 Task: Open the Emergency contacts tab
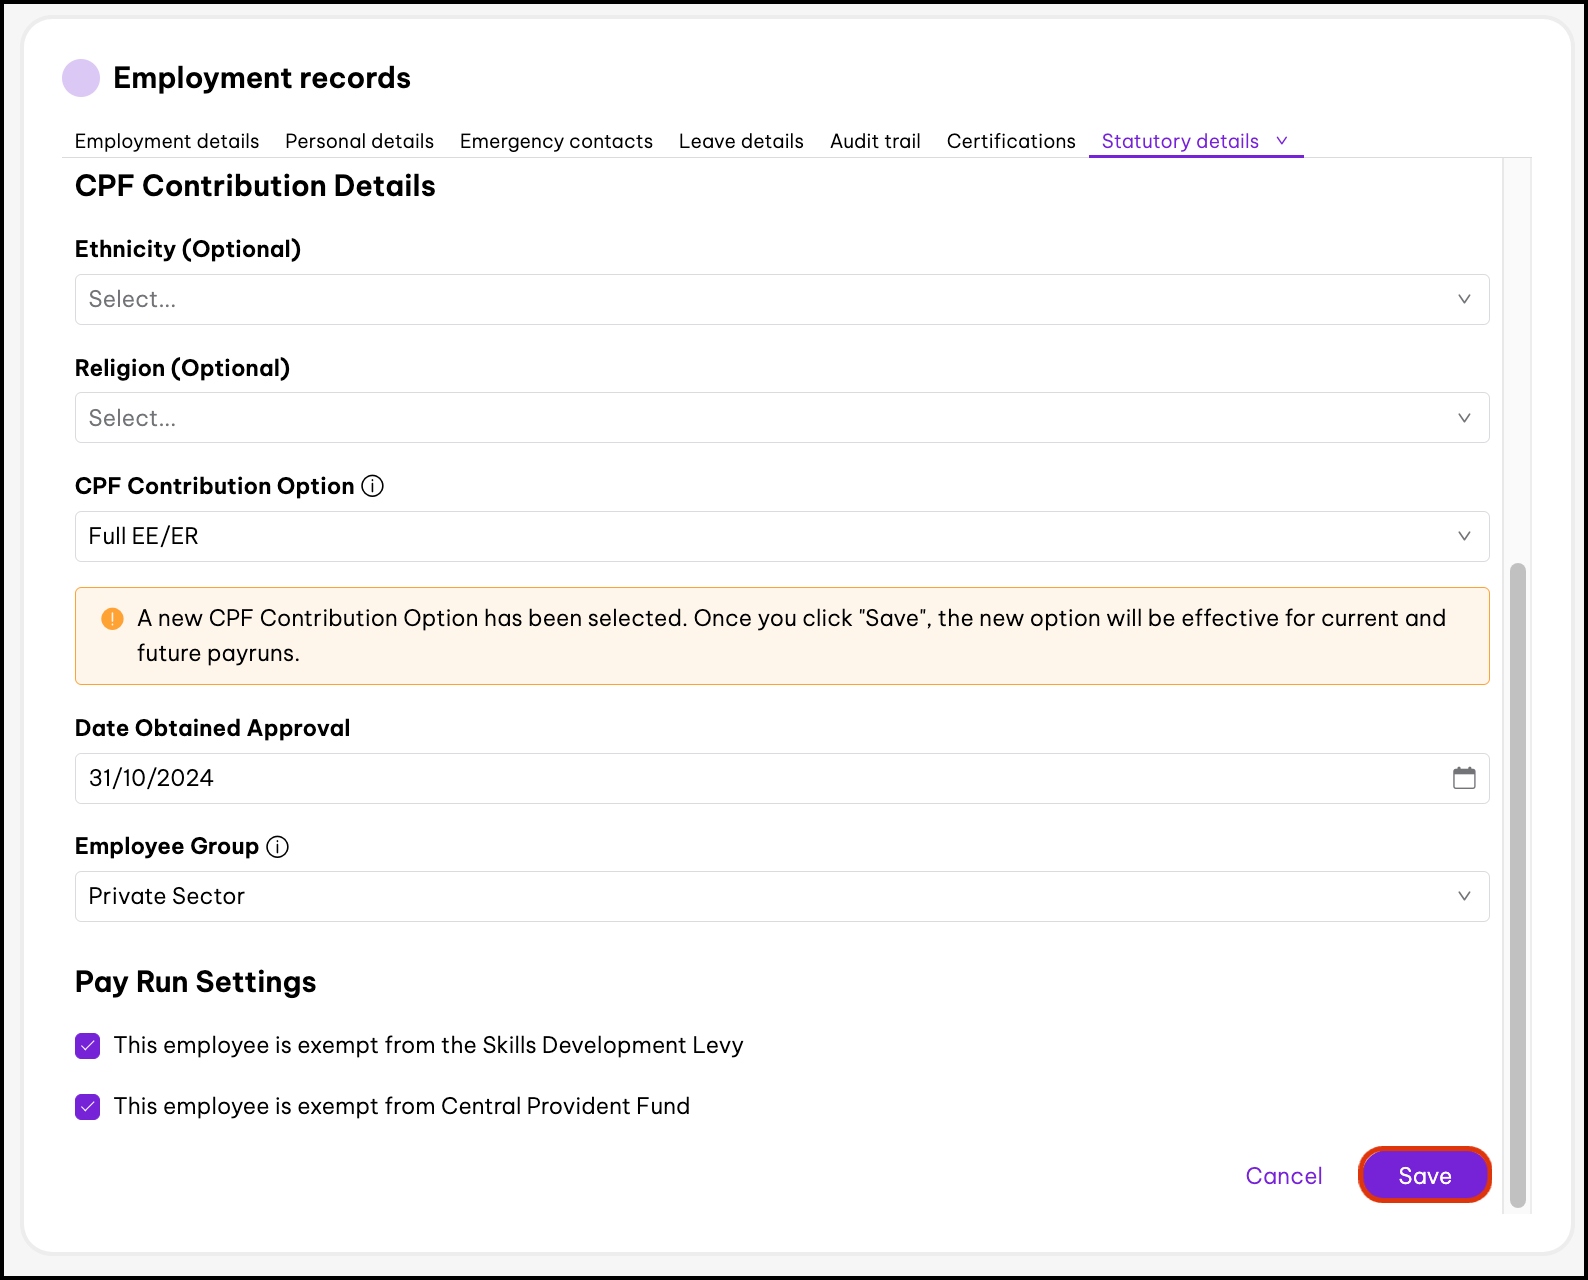[556, 141]
